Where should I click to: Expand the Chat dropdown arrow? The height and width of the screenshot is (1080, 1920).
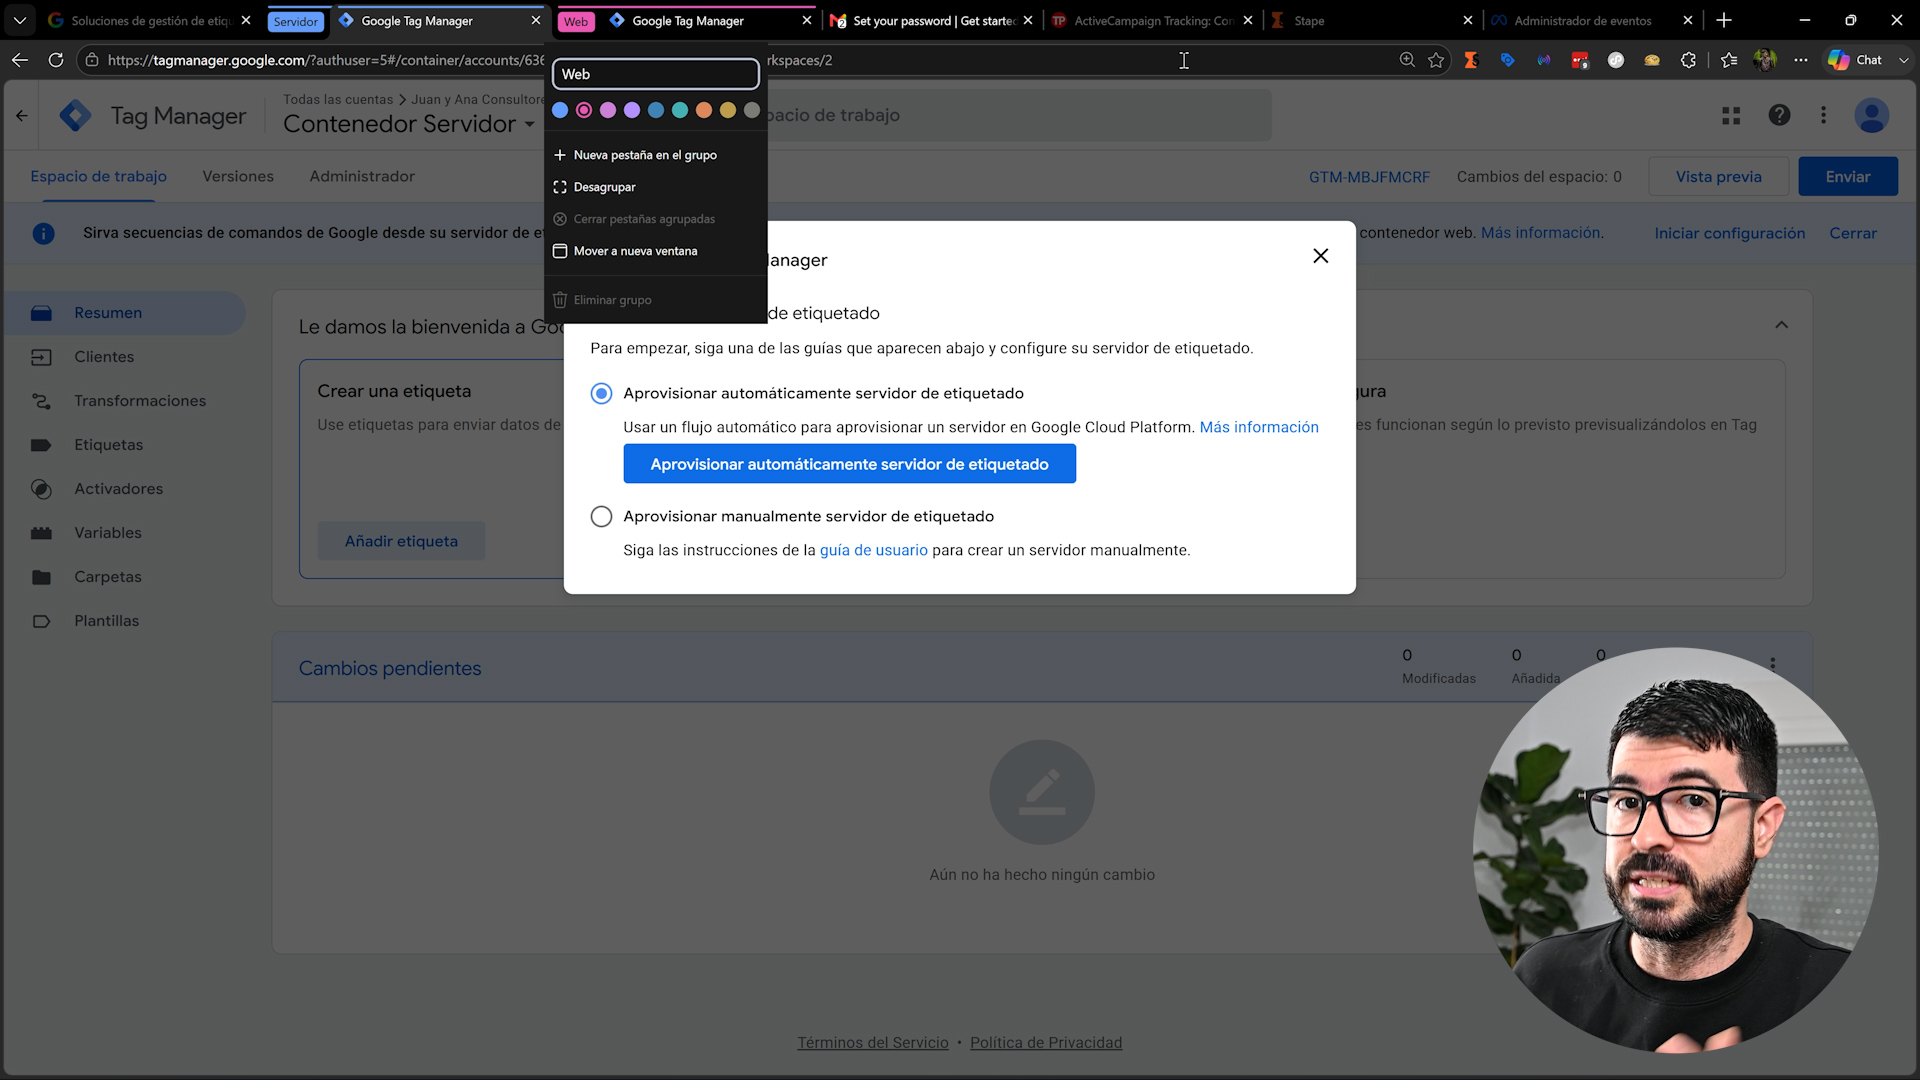point(1903,60)
